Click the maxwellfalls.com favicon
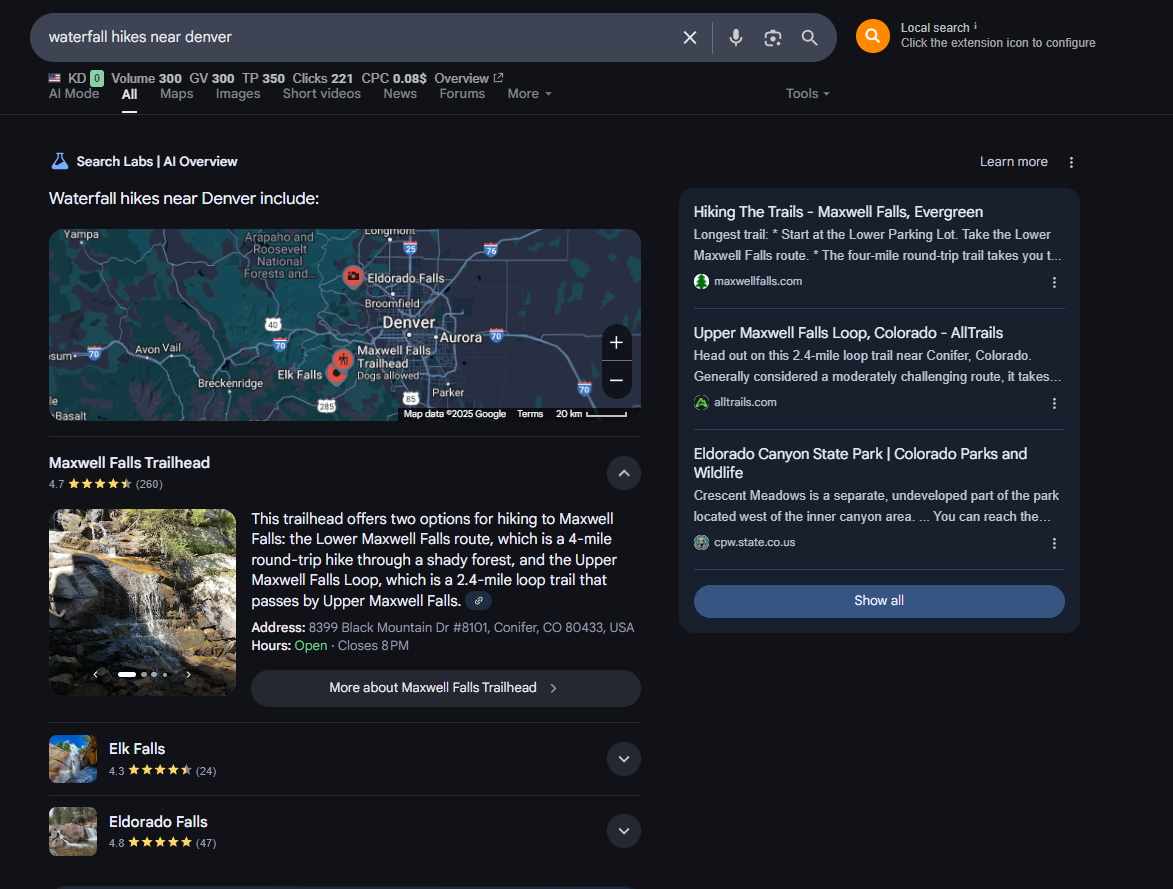Image resolution: width=1173 pixels, height=889 pixels. [701, 281]
